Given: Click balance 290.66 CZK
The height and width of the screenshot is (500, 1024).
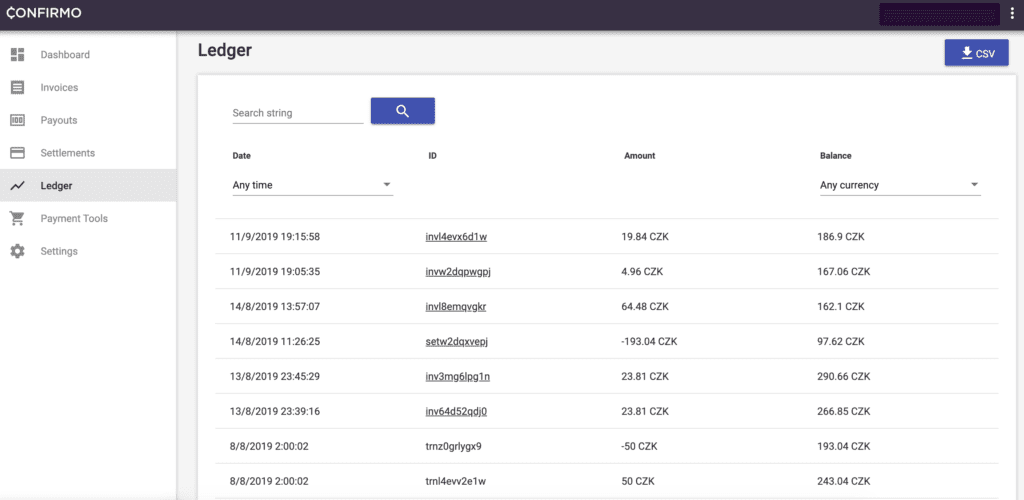Looking at the screenshot, I should [x=844, y=377].
